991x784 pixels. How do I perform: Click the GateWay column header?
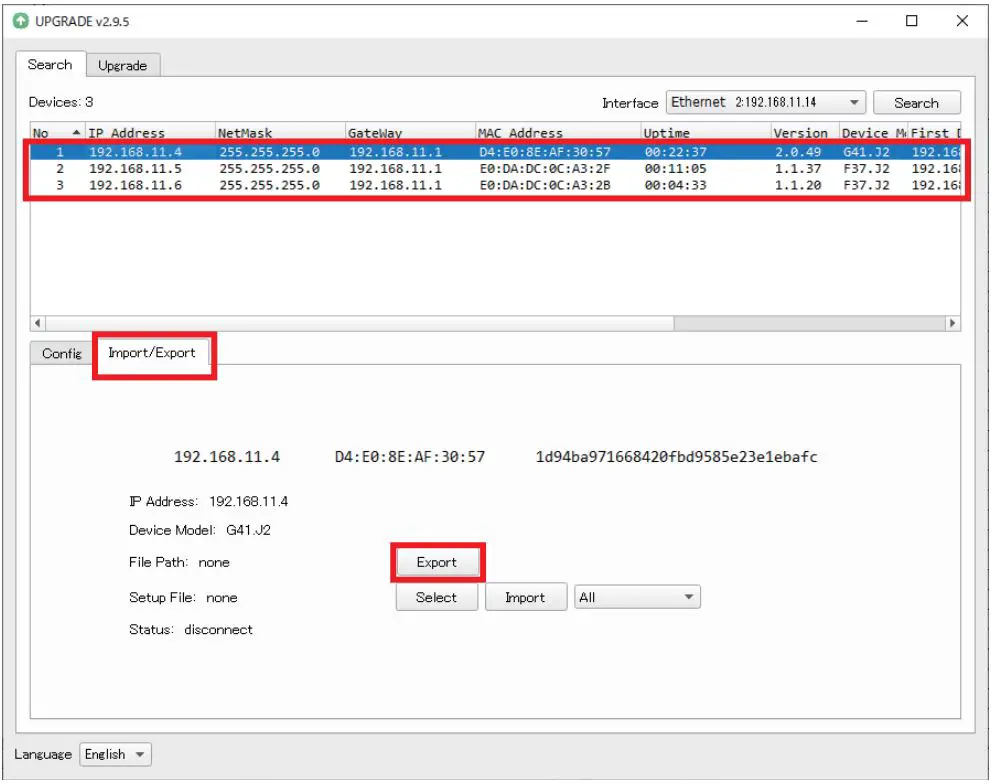tap(410, 133)
